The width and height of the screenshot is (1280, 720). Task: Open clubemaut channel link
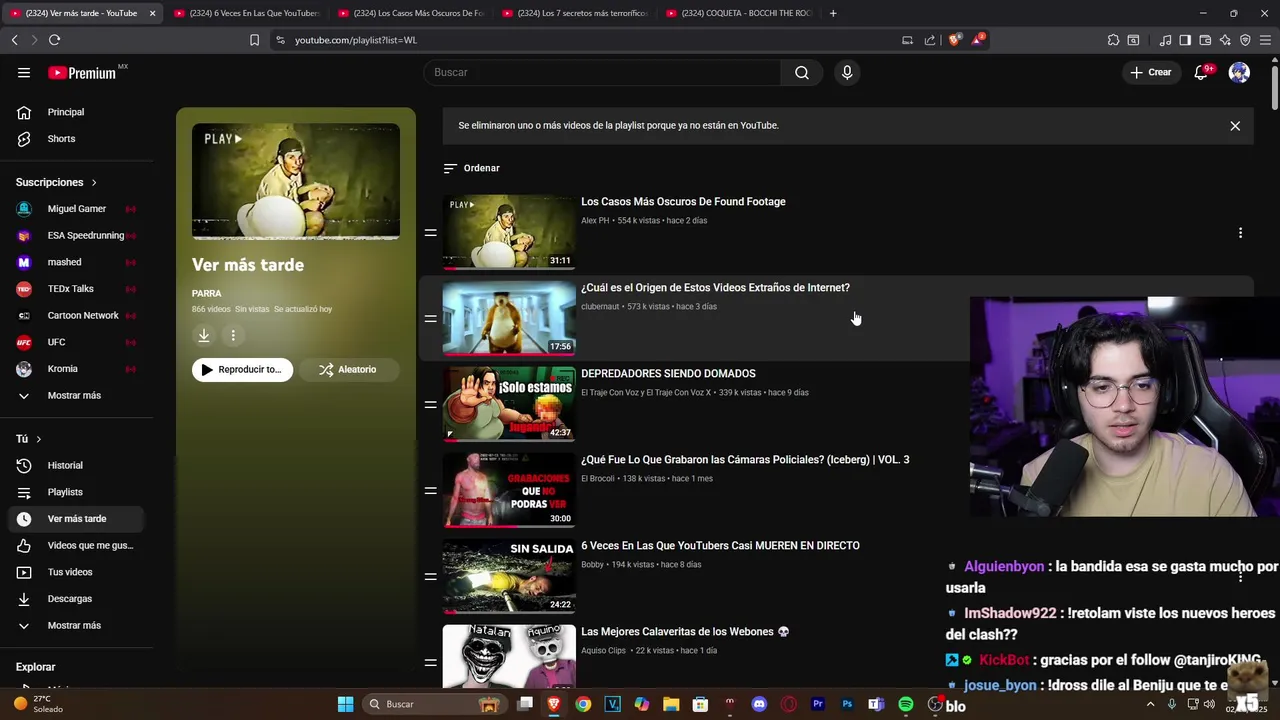(600, 307)
